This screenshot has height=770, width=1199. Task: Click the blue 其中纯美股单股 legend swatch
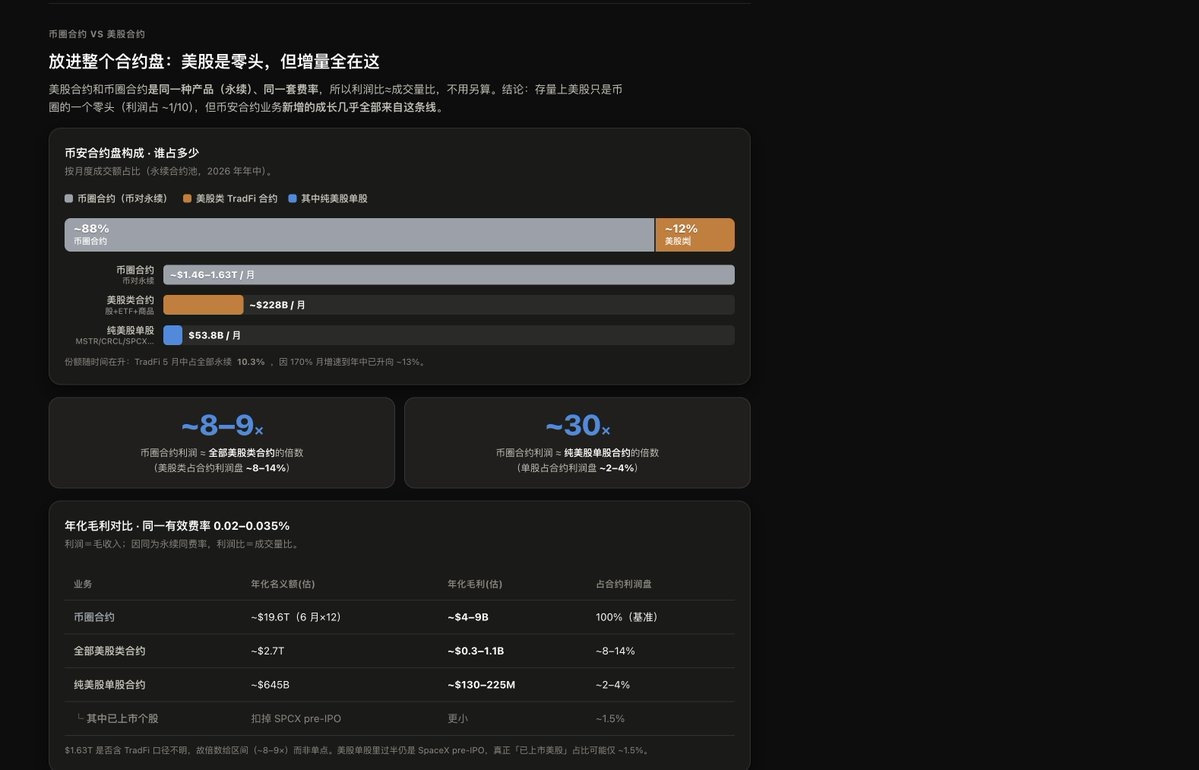coord(292,199)
